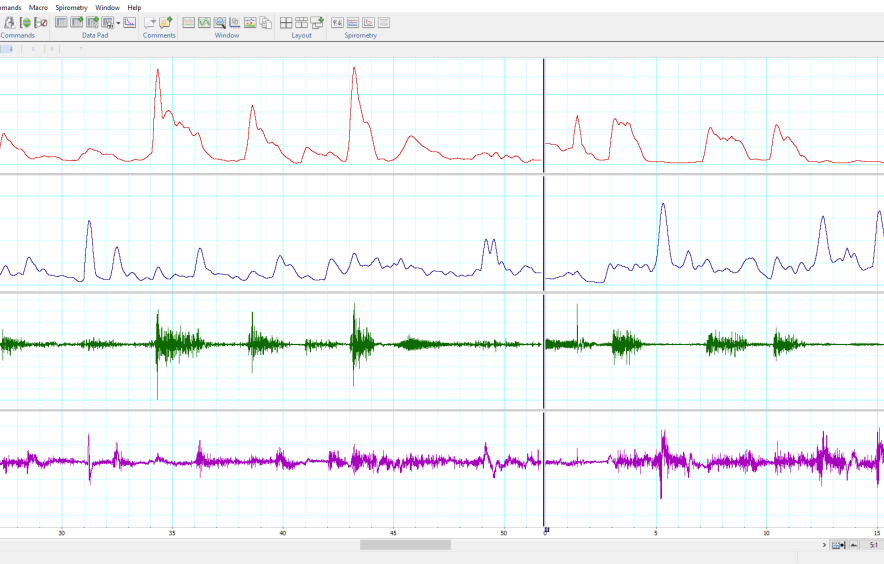Click the Data Pad group label
The image size is (884, 564).
pyautogui.click(x=95, y=35)
